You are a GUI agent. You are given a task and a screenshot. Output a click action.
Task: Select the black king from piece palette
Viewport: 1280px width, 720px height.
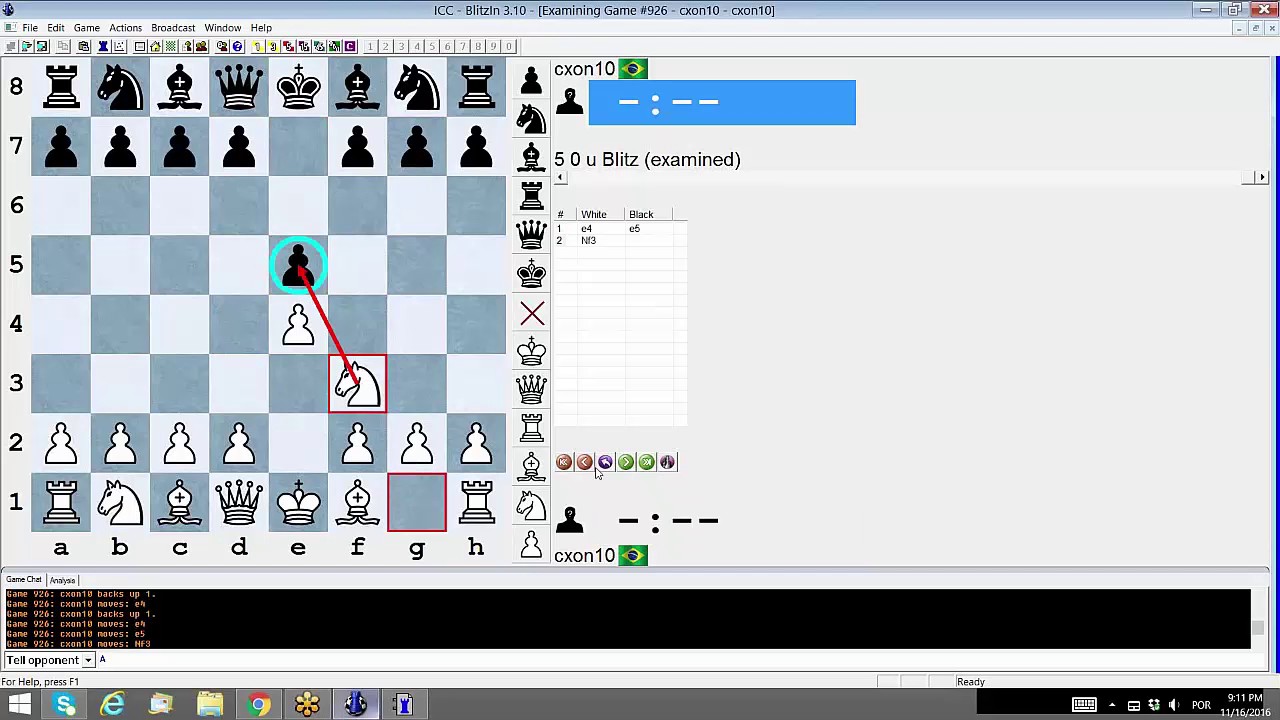click(x=531, y=273)
